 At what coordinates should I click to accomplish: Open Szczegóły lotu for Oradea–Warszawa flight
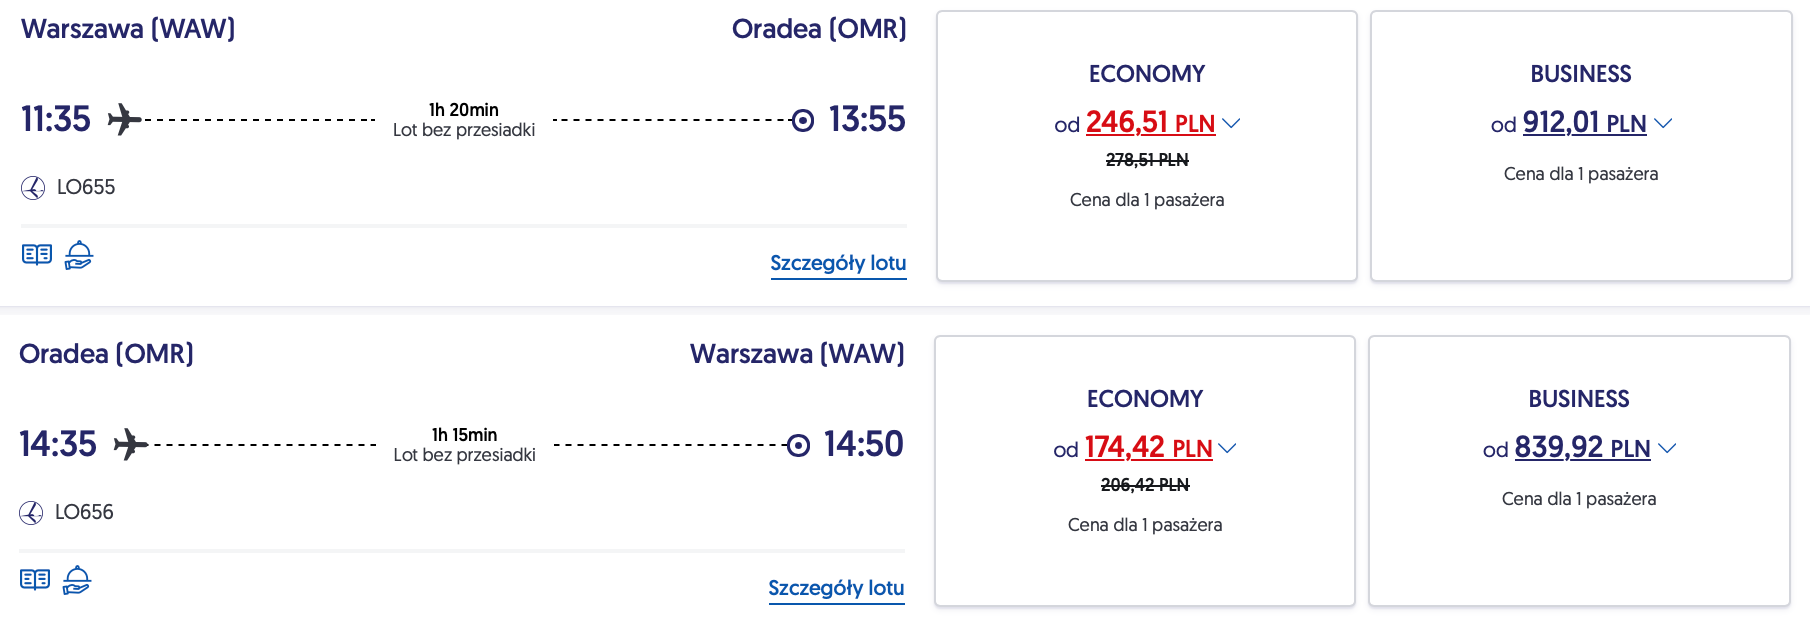coord(836,588)
